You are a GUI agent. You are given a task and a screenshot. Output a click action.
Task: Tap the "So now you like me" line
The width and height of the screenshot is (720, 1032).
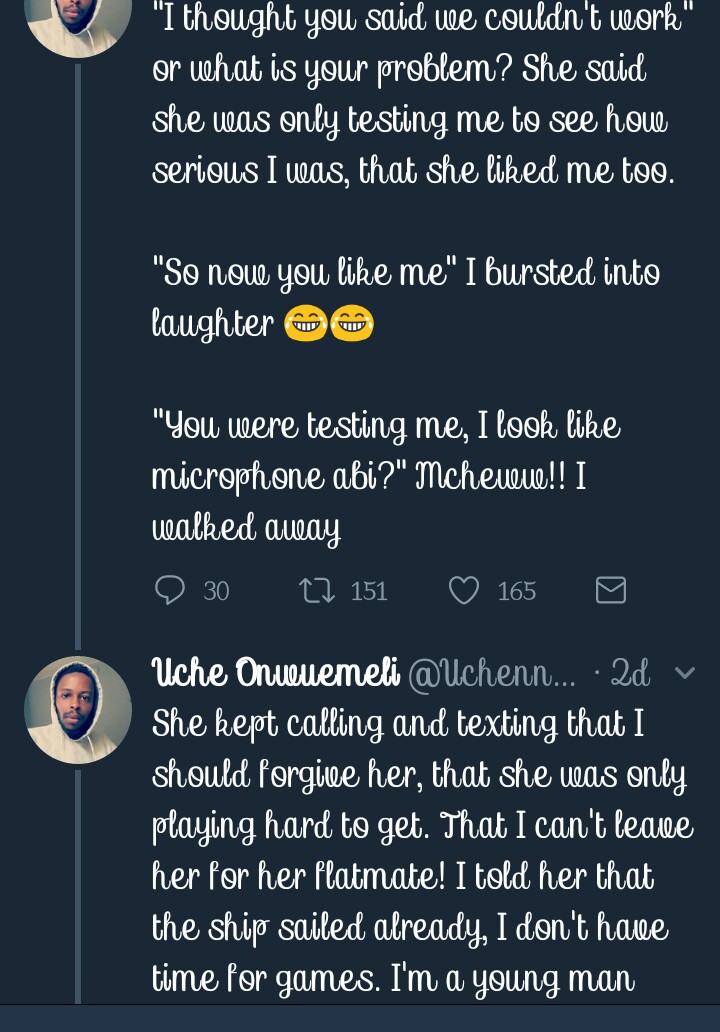point(405,273)
